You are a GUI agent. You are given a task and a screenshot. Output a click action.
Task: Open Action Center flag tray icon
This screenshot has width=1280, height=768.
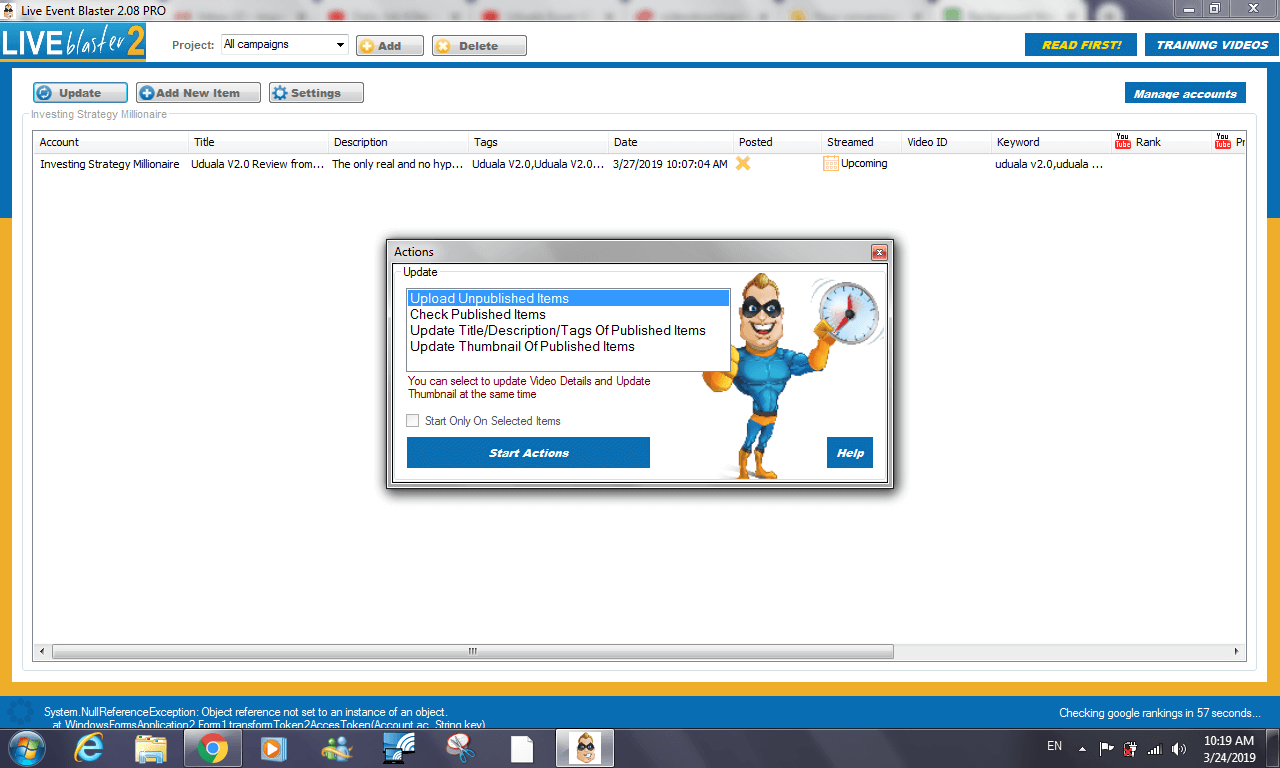click(x=1107, y=748)
